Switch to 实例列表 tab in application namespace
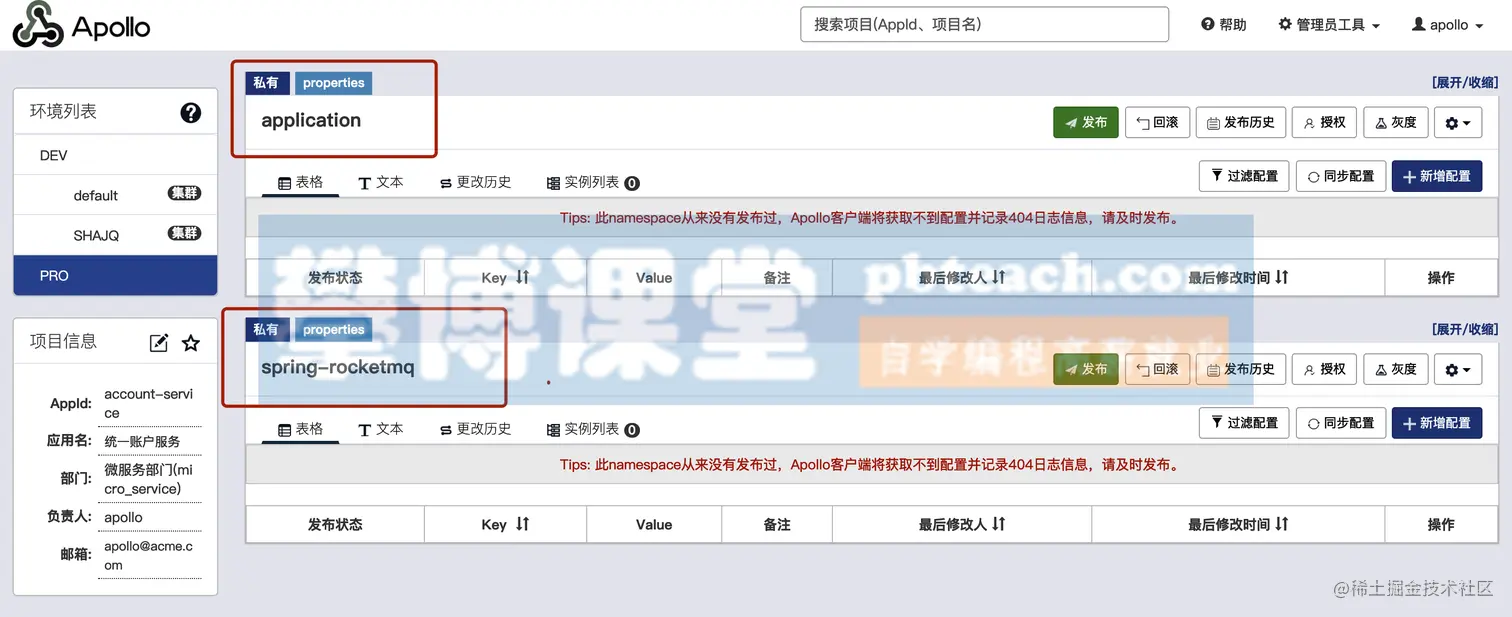 592,182
